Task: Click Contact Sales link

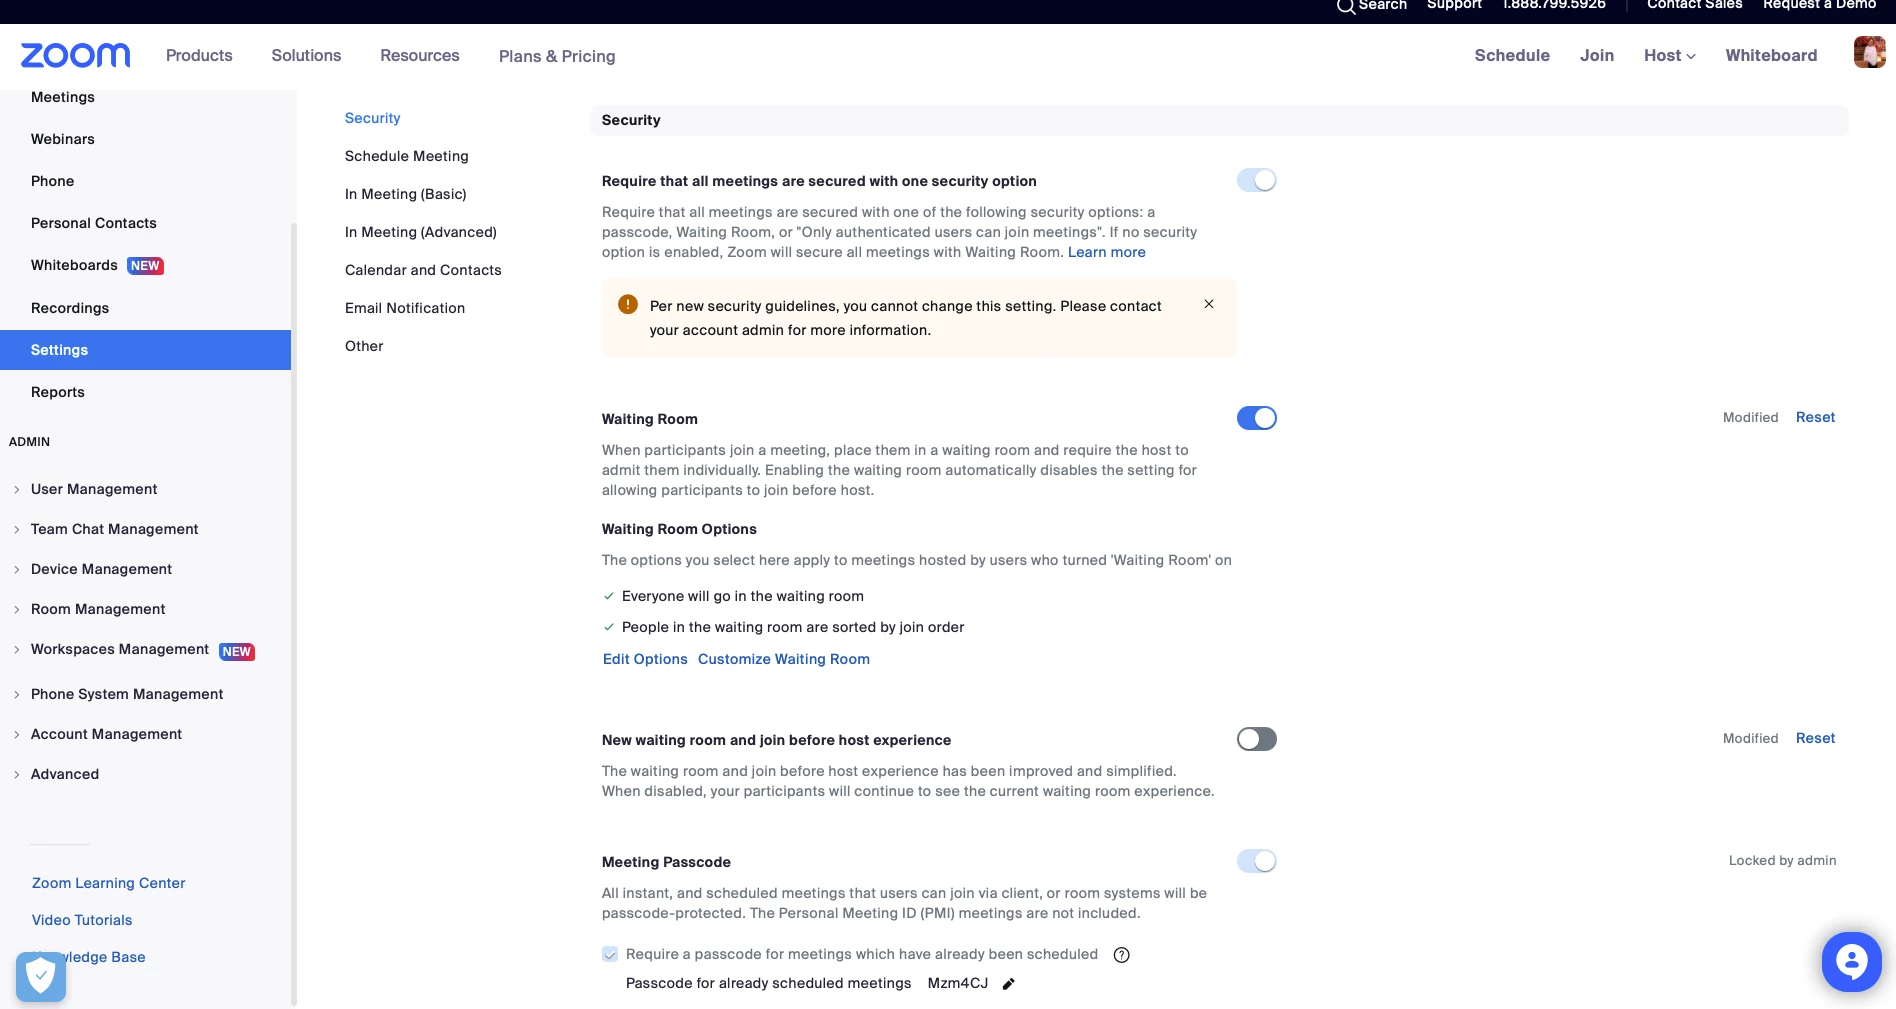Action: click(1694, 5)
